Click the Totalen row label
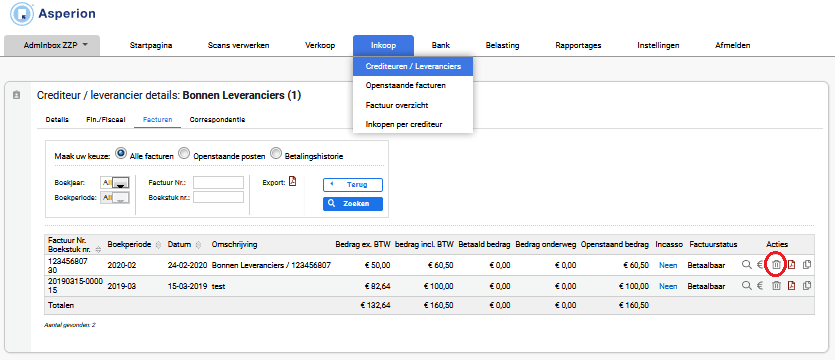This screenshot has width=835, height=360. [x=61, y=306]
